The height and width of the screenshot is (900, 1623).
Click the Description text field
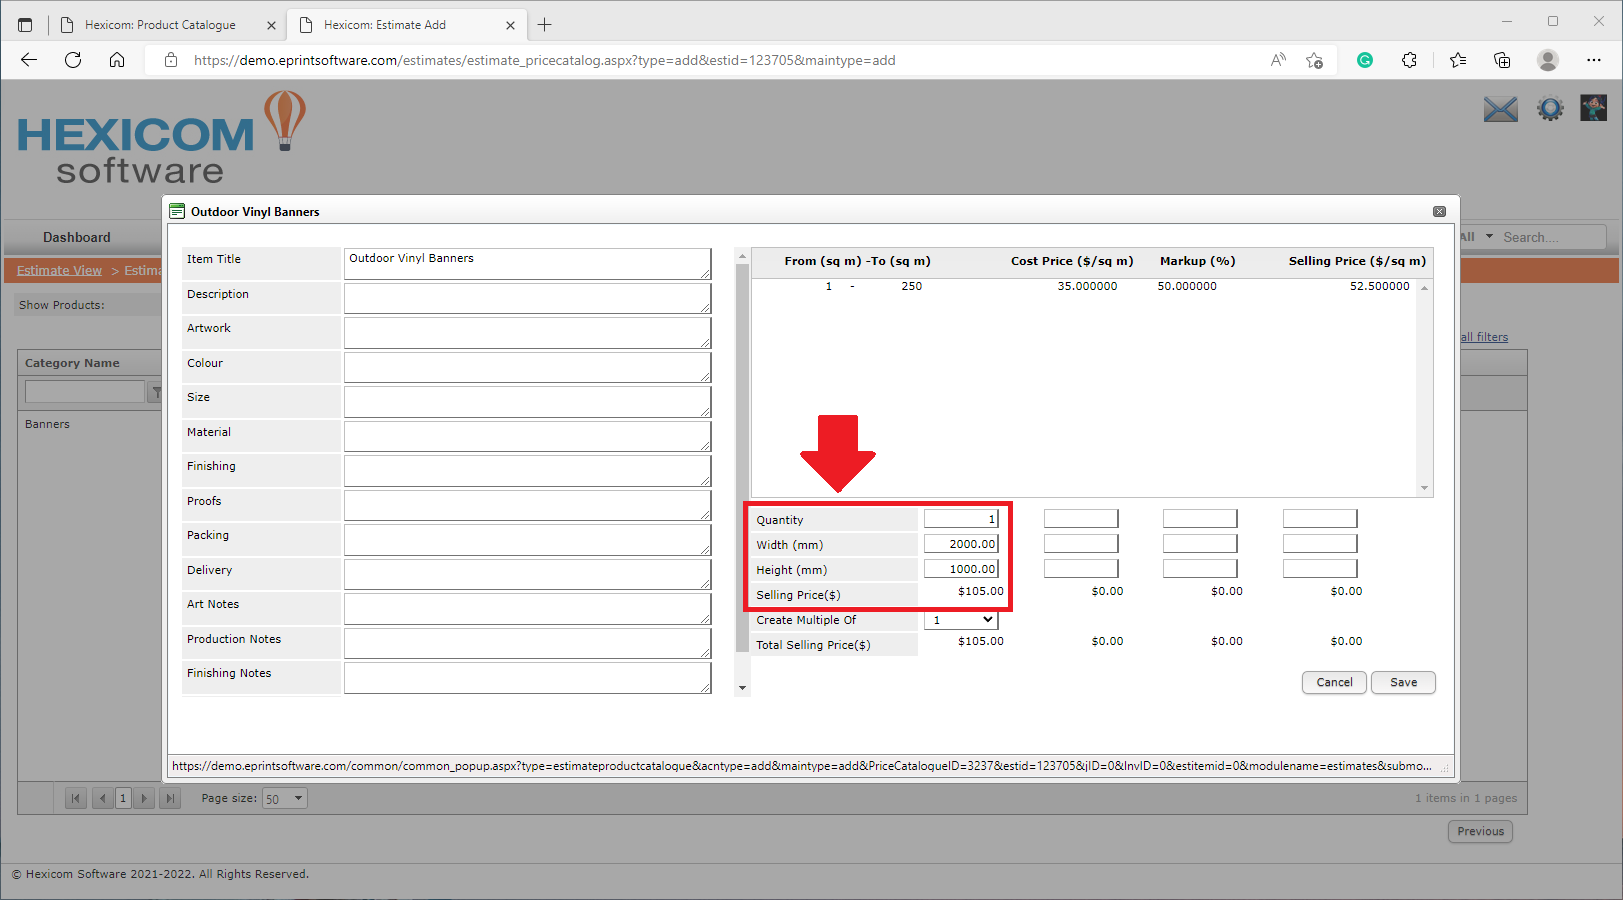point(528,298)
